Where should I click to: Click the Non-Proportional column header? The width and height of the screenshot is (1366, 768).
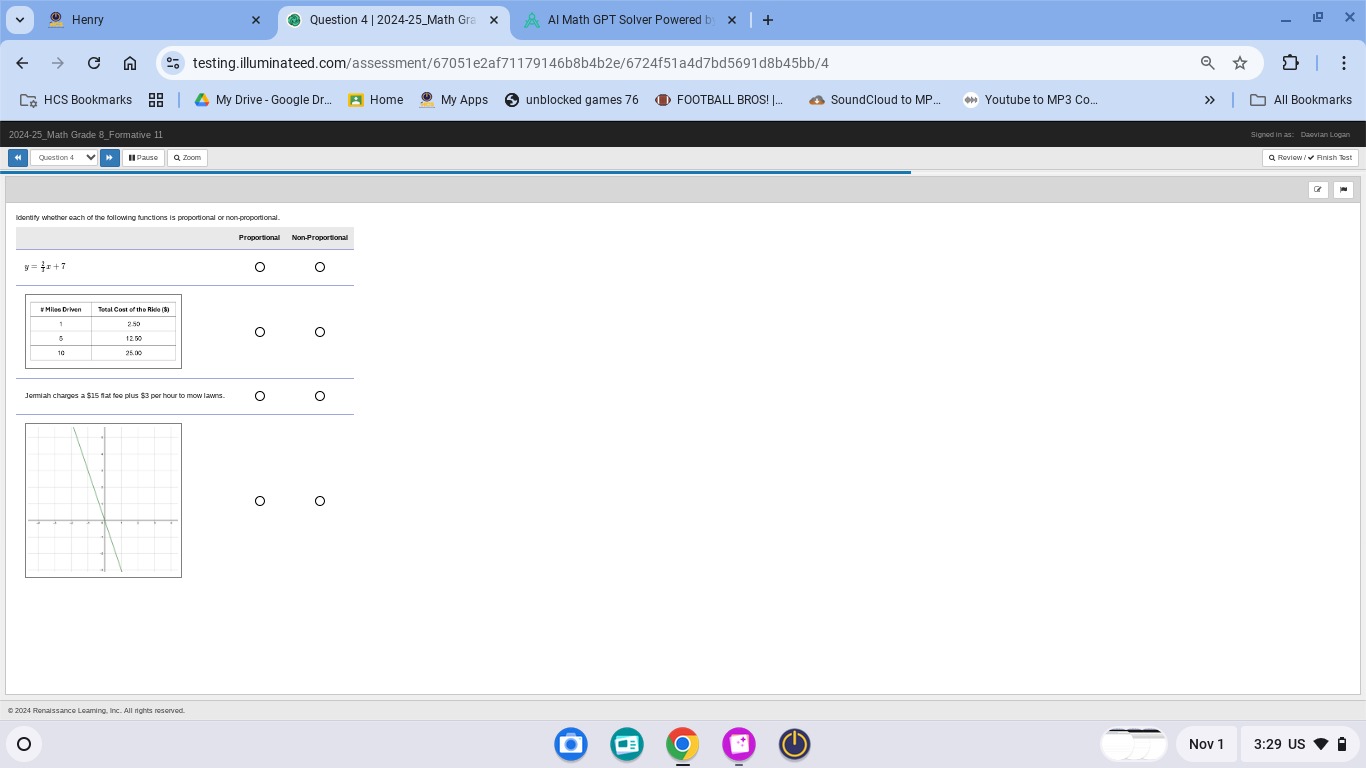pyautogui.click(x=320, y=238)
